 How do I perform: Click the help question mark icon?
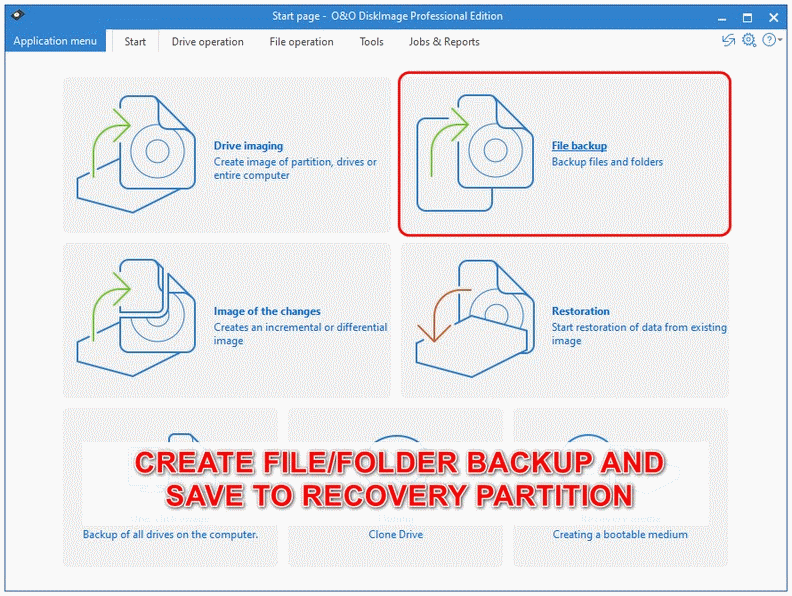tap(769, 40)
